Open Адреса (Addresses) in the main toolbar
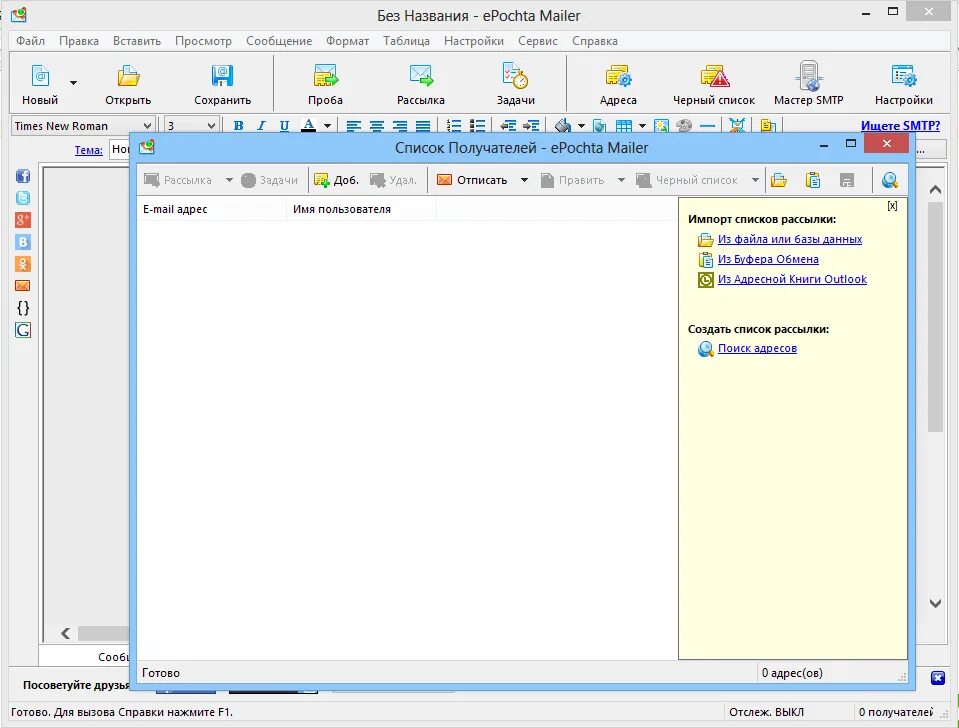Screen dimensions: 959x728 click(618, 76)
